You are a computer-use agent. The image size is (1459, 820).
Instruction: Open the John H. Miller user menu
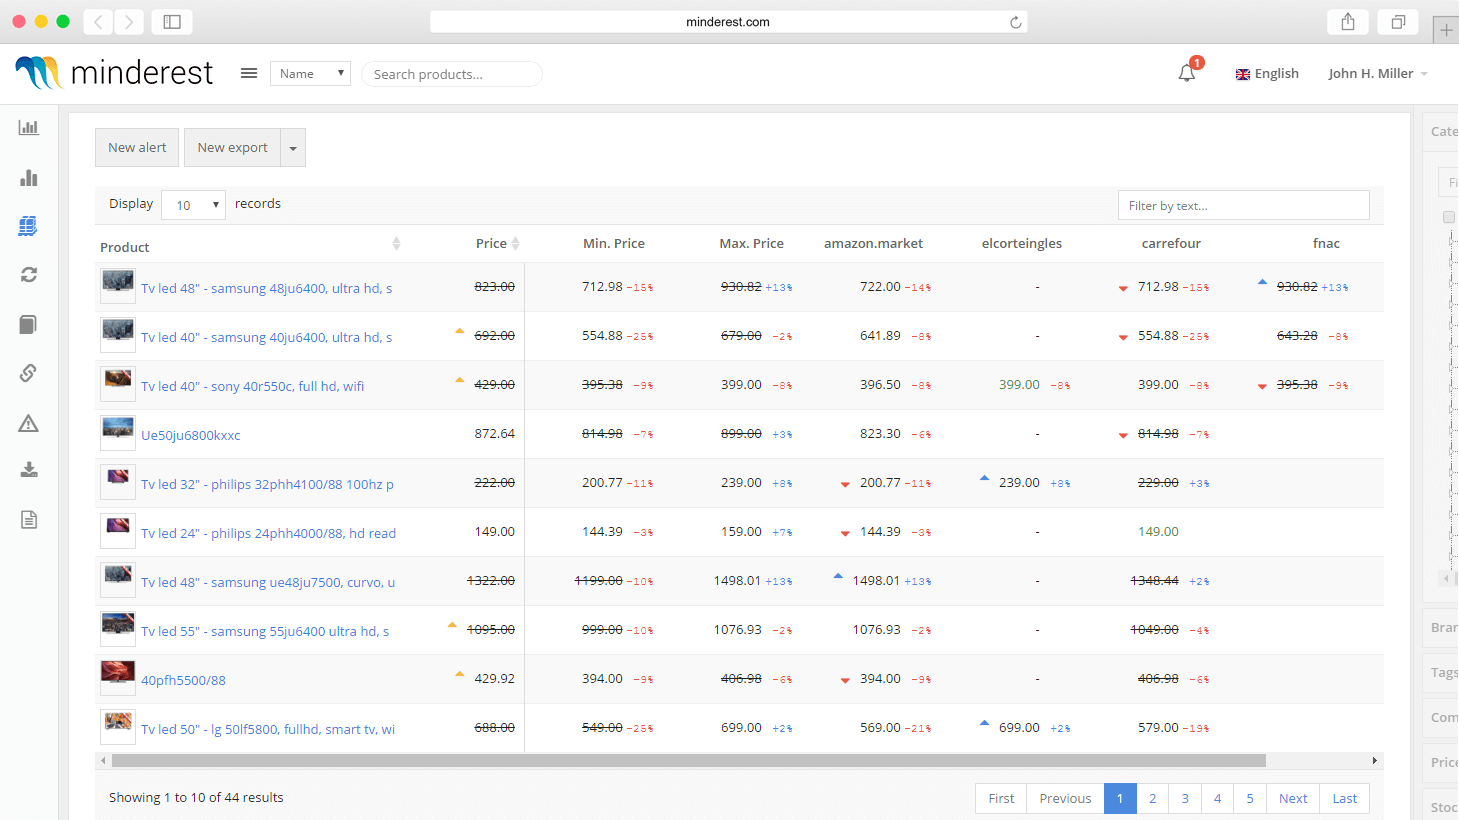tap(1377, 73)
